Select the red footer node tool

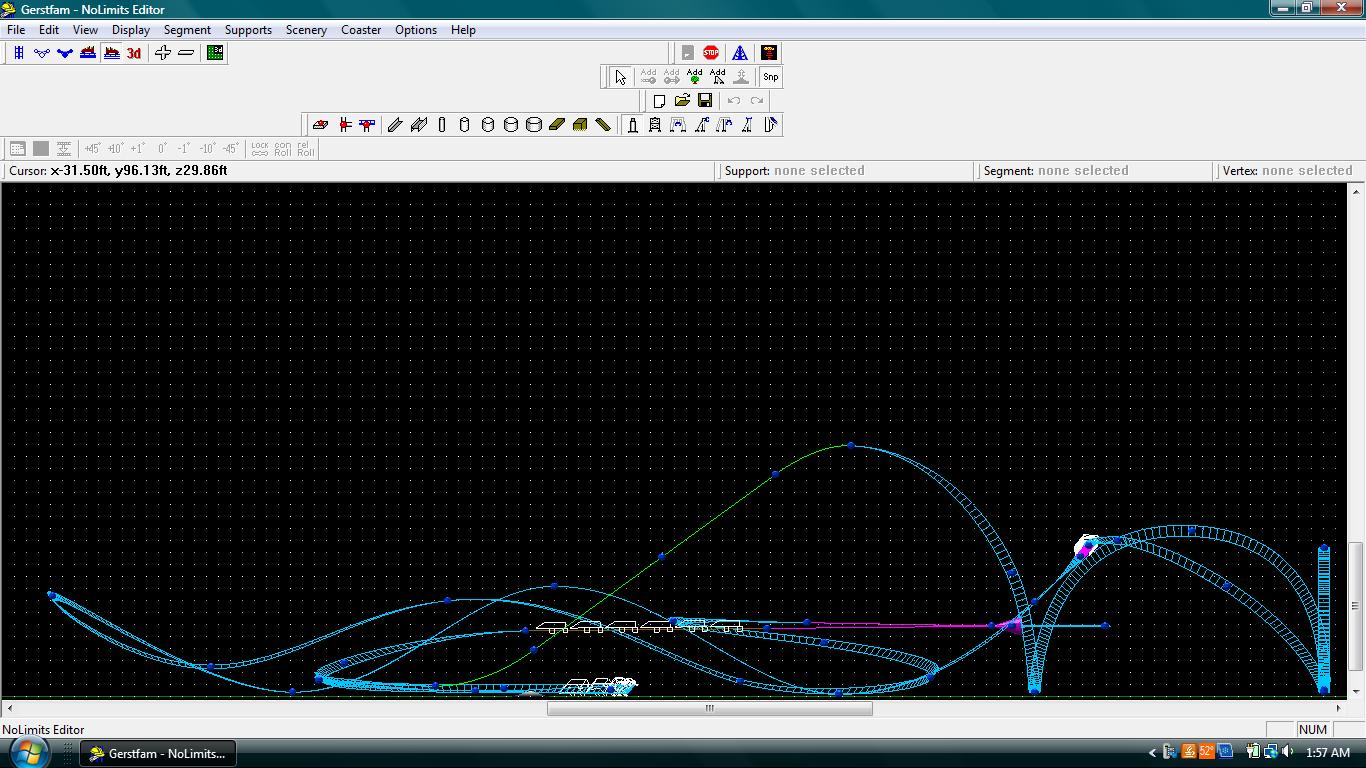[x=320, y=125]
